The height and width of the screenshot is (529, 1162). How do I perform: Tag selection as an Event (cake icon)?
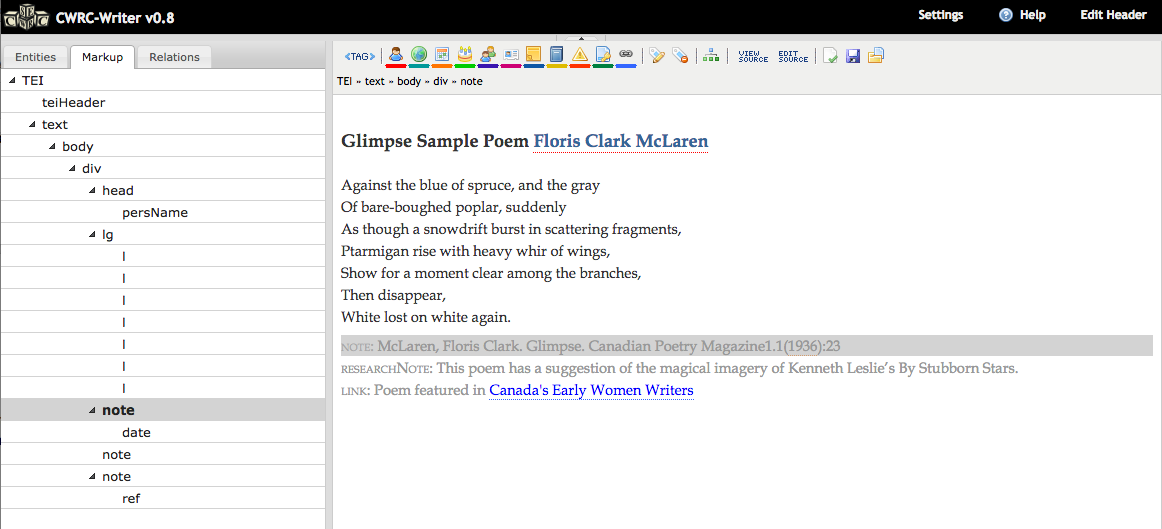(465, 55)
